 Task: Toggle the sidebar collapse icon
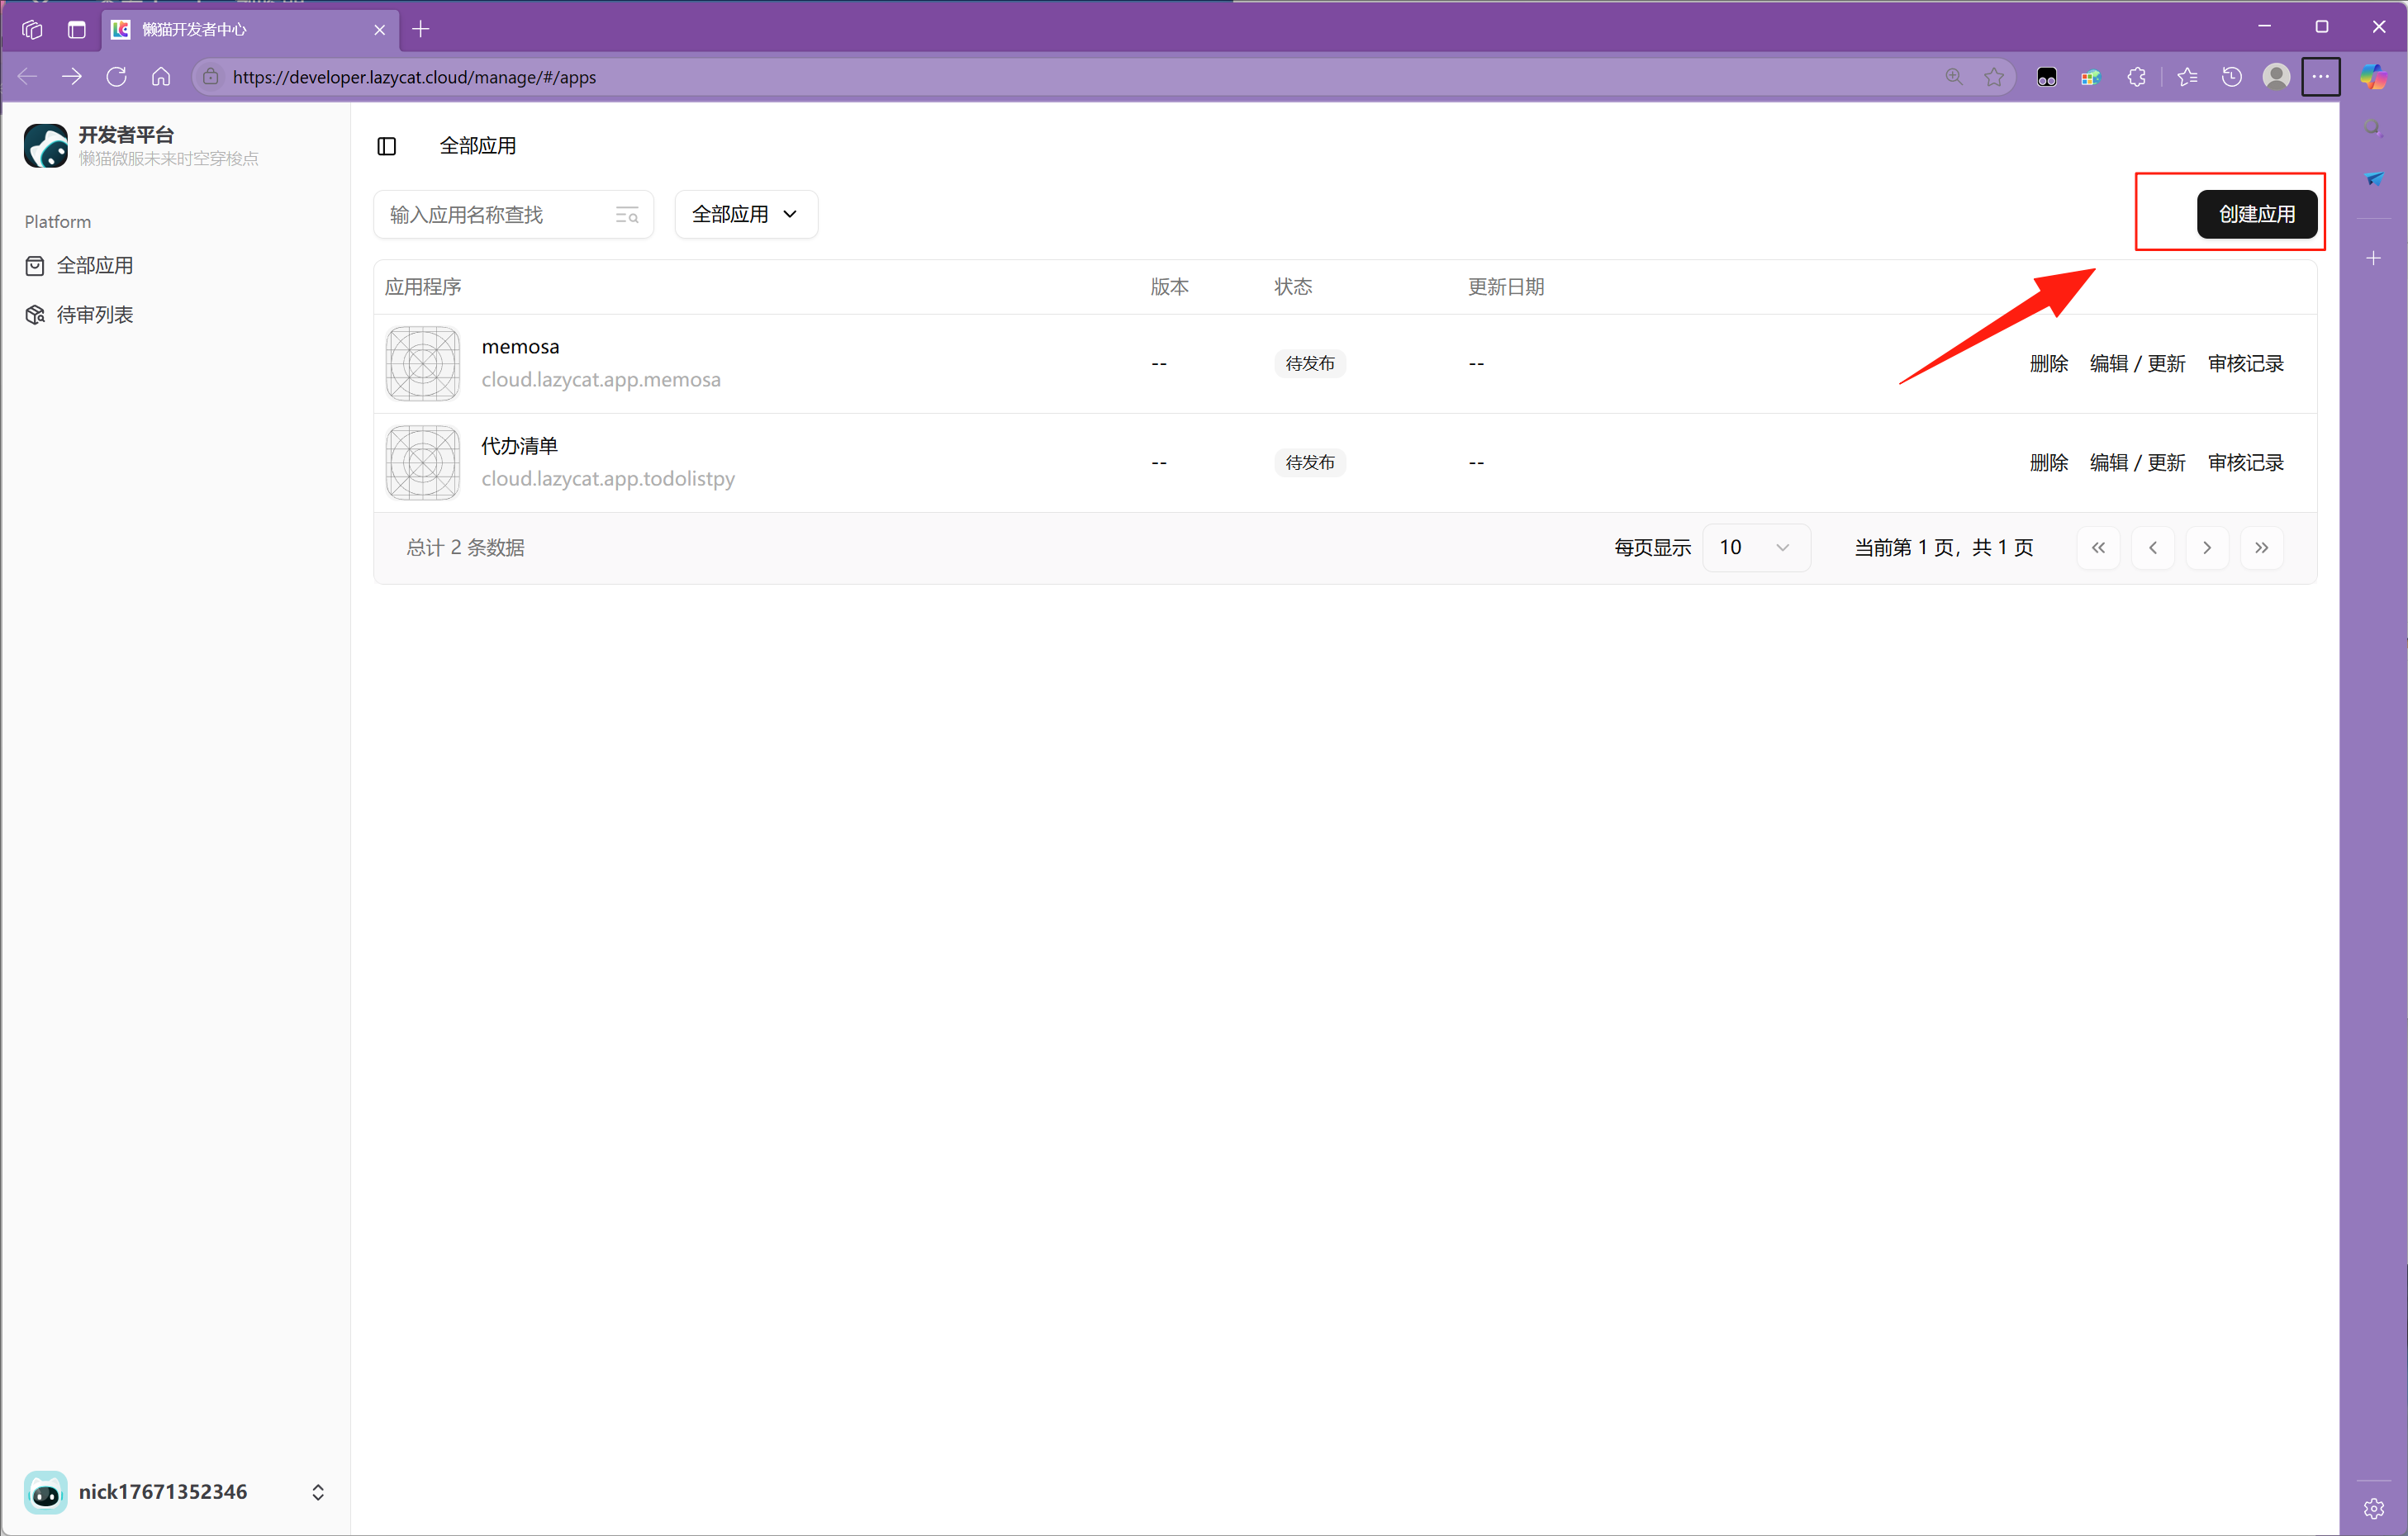pyautogui.click(x=387, y=146)
